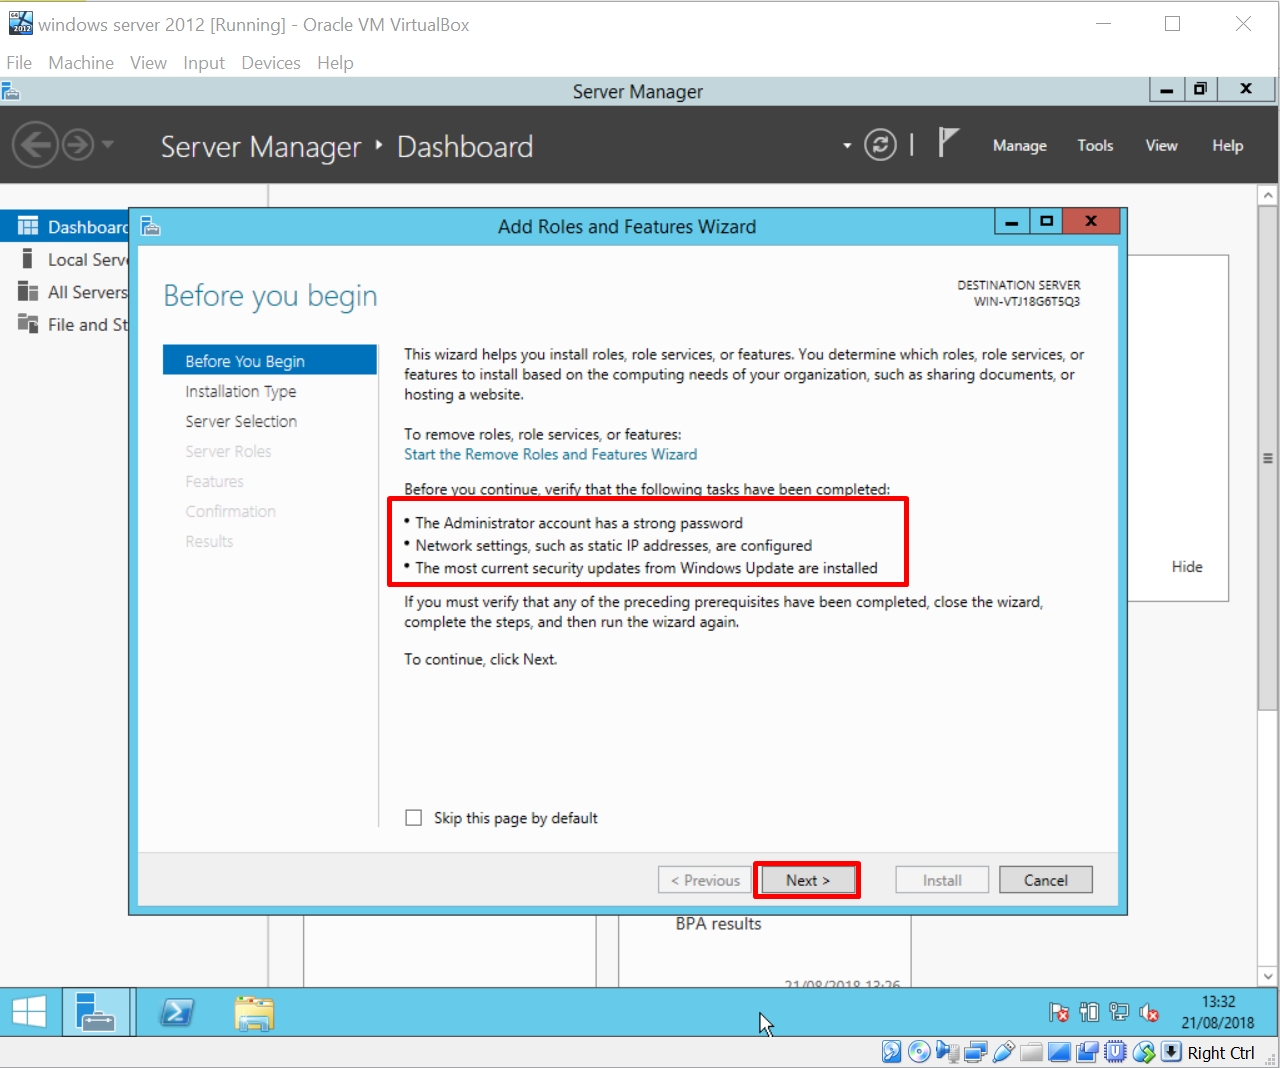The height and width of the screenshot is (1068, 1280).
Task: Click the greyed-out Install button
Action: pyautogui.click(x=942, y=880)
